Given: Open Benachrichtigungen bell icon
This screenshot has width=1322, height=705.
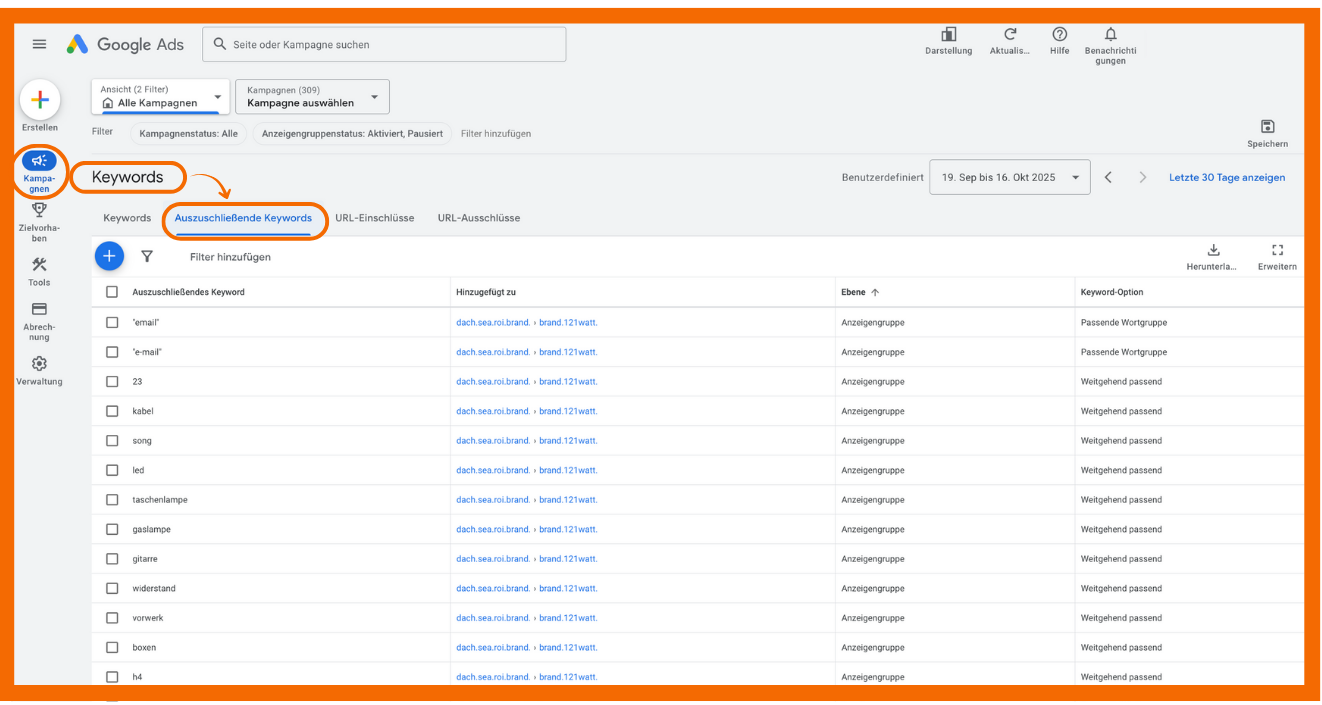Looking at the screenshot, I should click(x=1110, y=35).
